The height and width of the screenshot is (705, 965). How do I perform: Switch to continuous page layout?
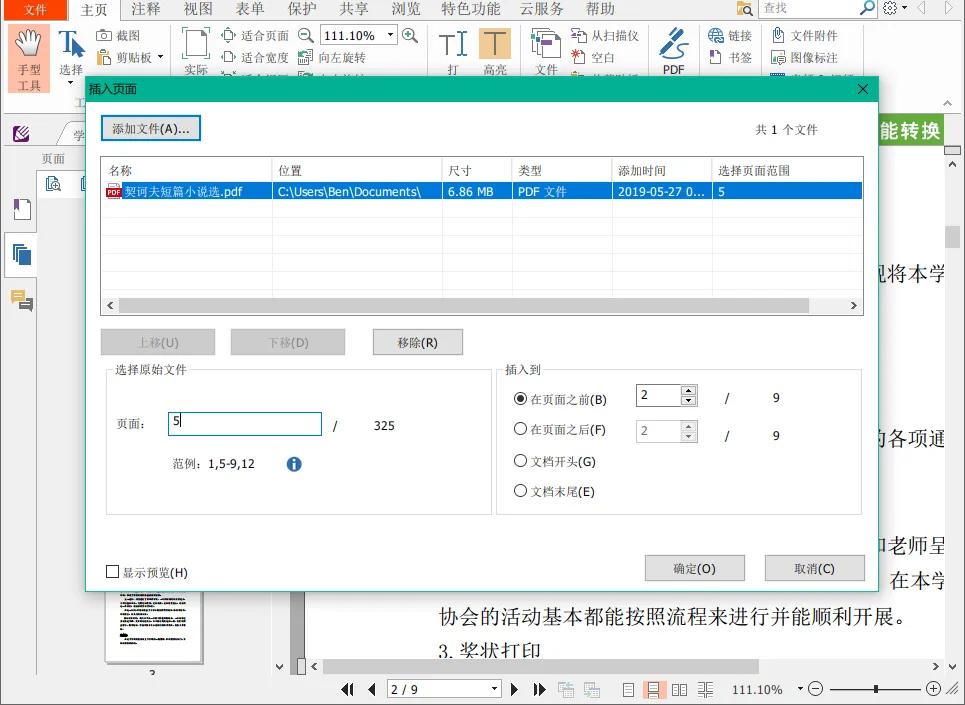coord(654,690)
